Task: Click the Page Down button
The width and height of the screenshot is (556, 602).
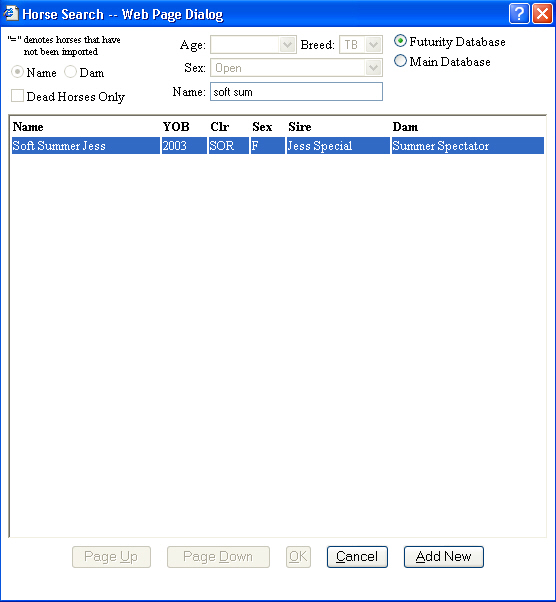Action: point(218,557)
